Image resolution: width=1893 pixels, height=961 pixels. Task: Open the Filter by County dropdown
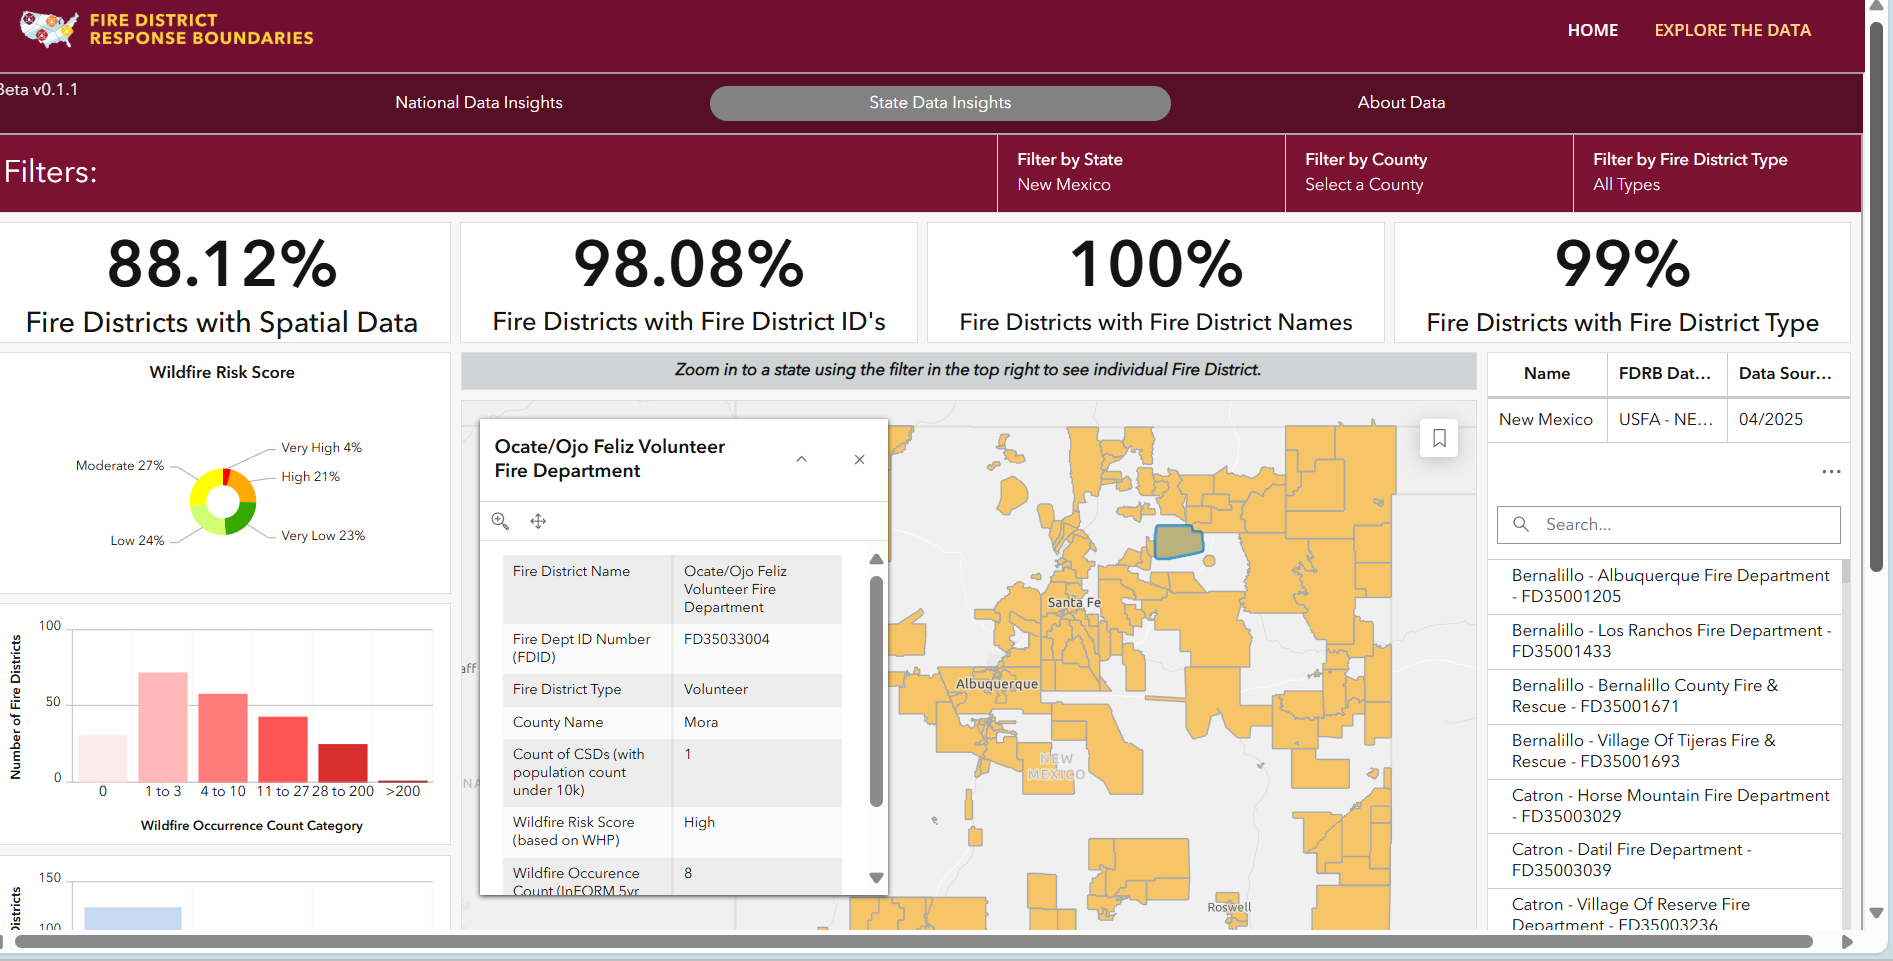coord(1429,172)
